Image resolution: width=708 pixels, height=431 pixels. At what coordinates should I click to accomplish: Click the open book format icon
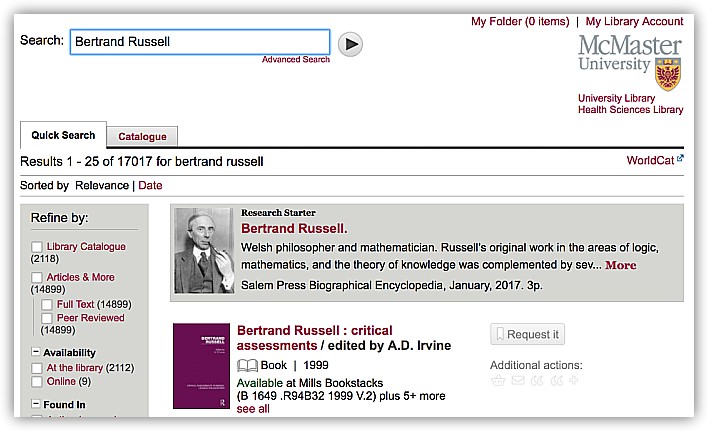(x=247, y=365)
